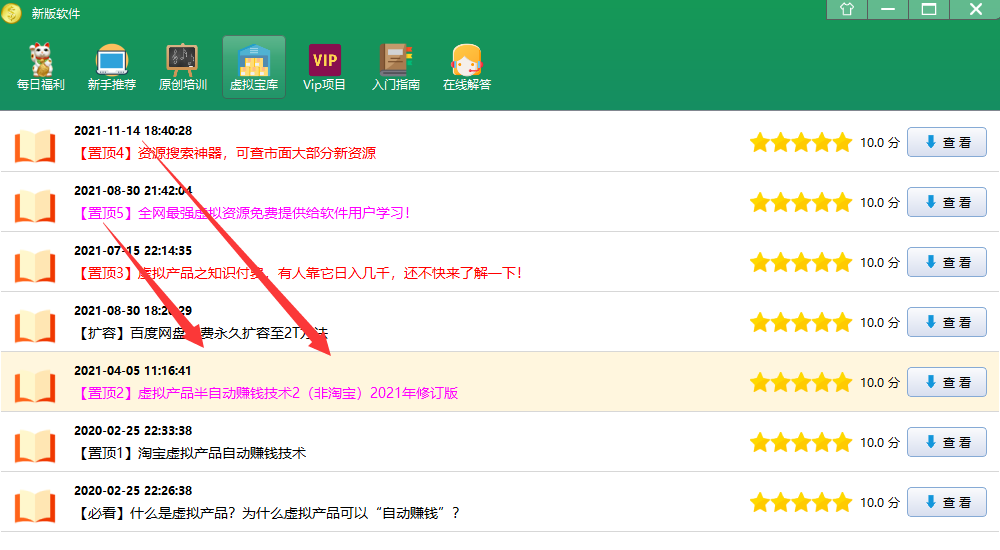
Task: Click 查看 button for 必看 entry
Action: point(946,503)
